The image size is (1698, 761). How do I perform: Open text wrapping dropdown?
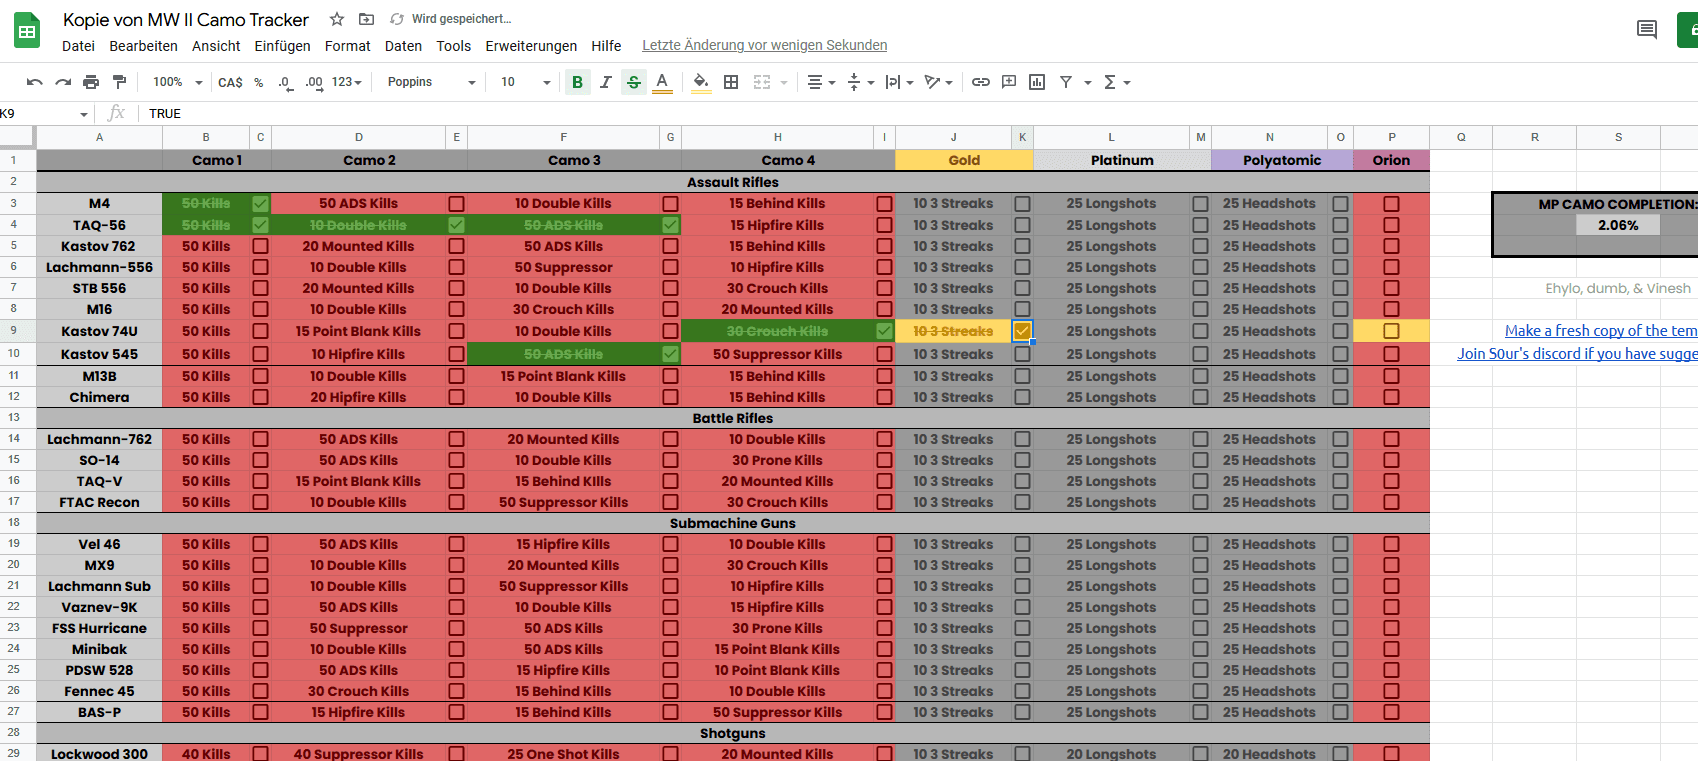tap(899, 82)
